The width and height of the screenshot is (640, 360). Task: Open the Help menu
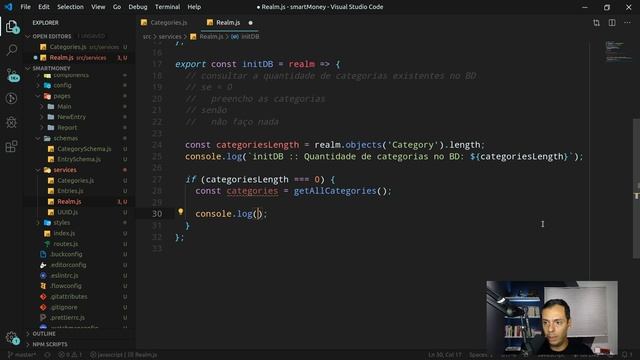194,7
